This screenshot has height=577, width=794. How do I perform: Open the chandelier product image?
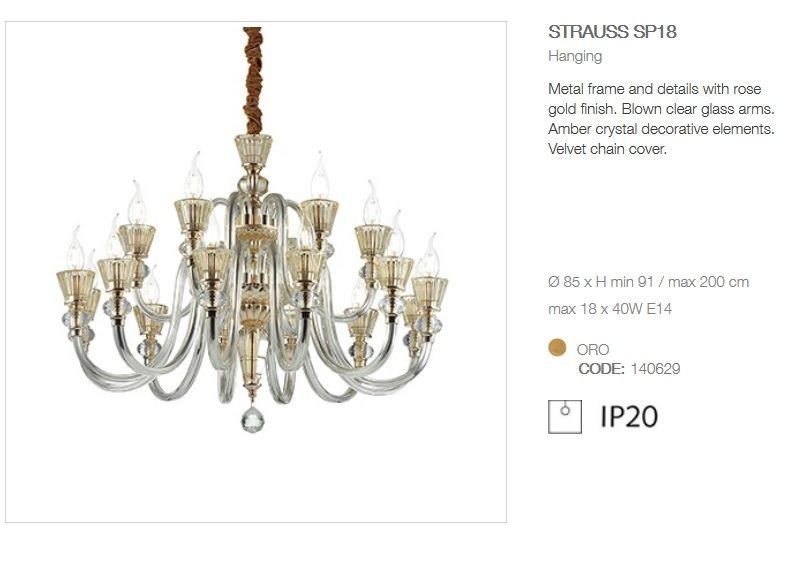(256, 272)
